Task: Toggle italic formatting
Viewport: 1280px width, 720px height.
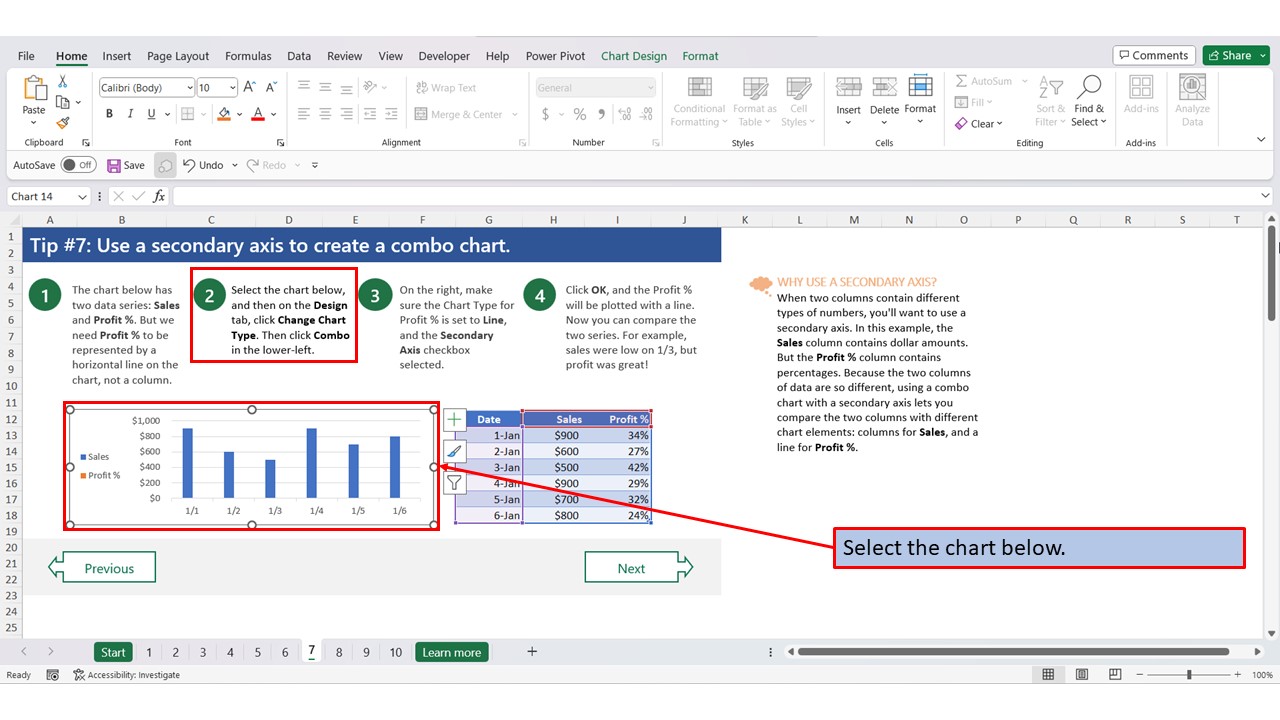Action: click(128, 113)
